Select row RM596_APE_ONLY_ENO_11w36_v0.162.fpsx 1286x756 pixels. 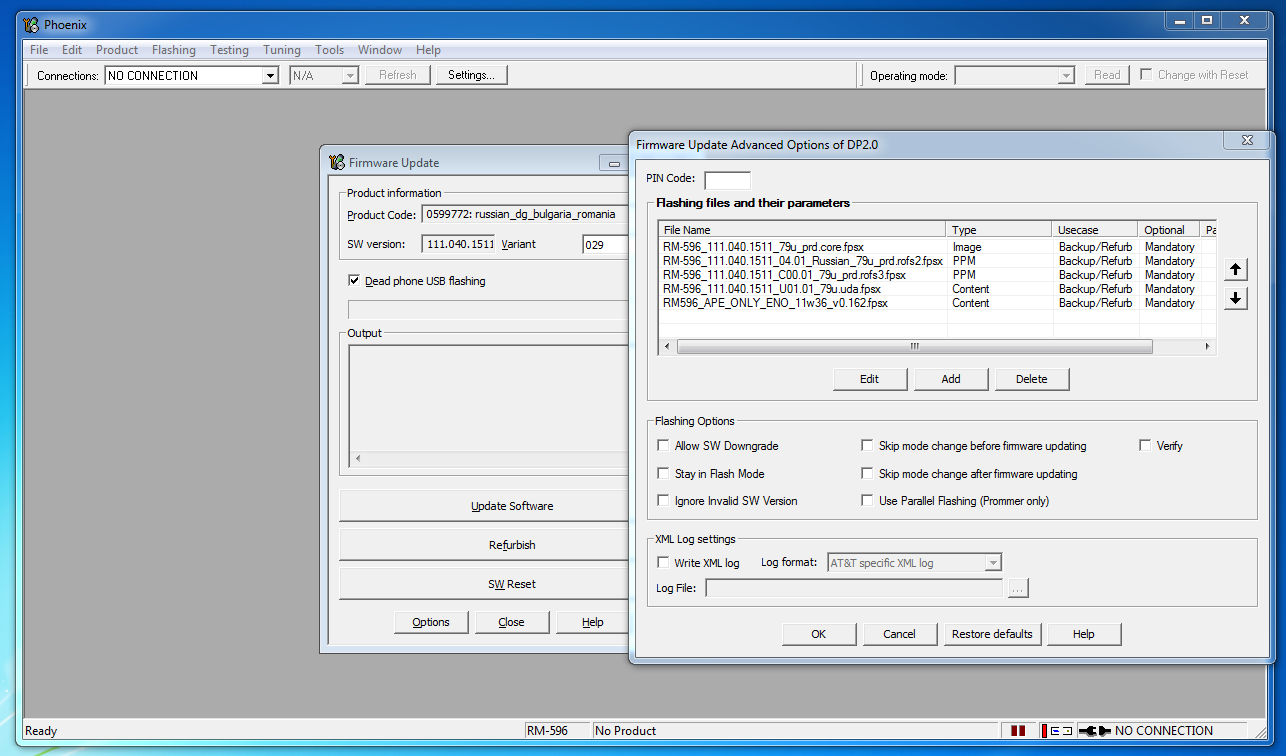click(x=937, y=303)
